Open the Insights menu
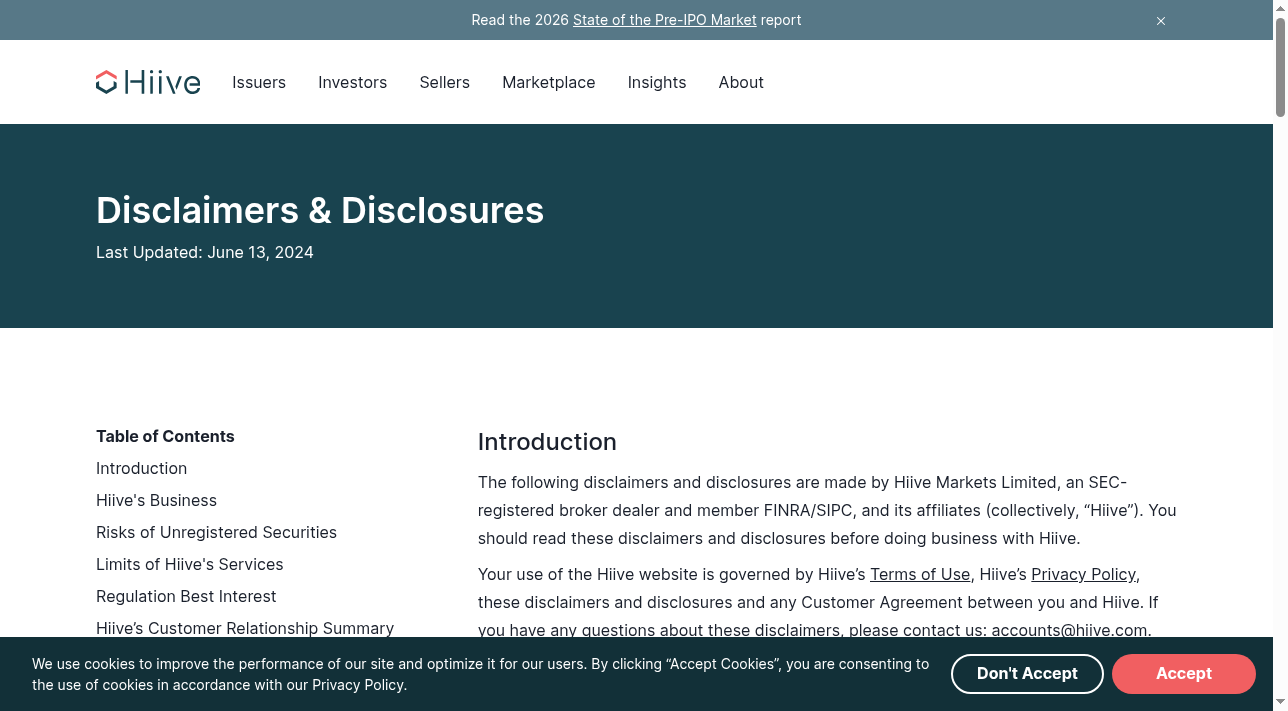1288x711 pixels. pos(657,82)
